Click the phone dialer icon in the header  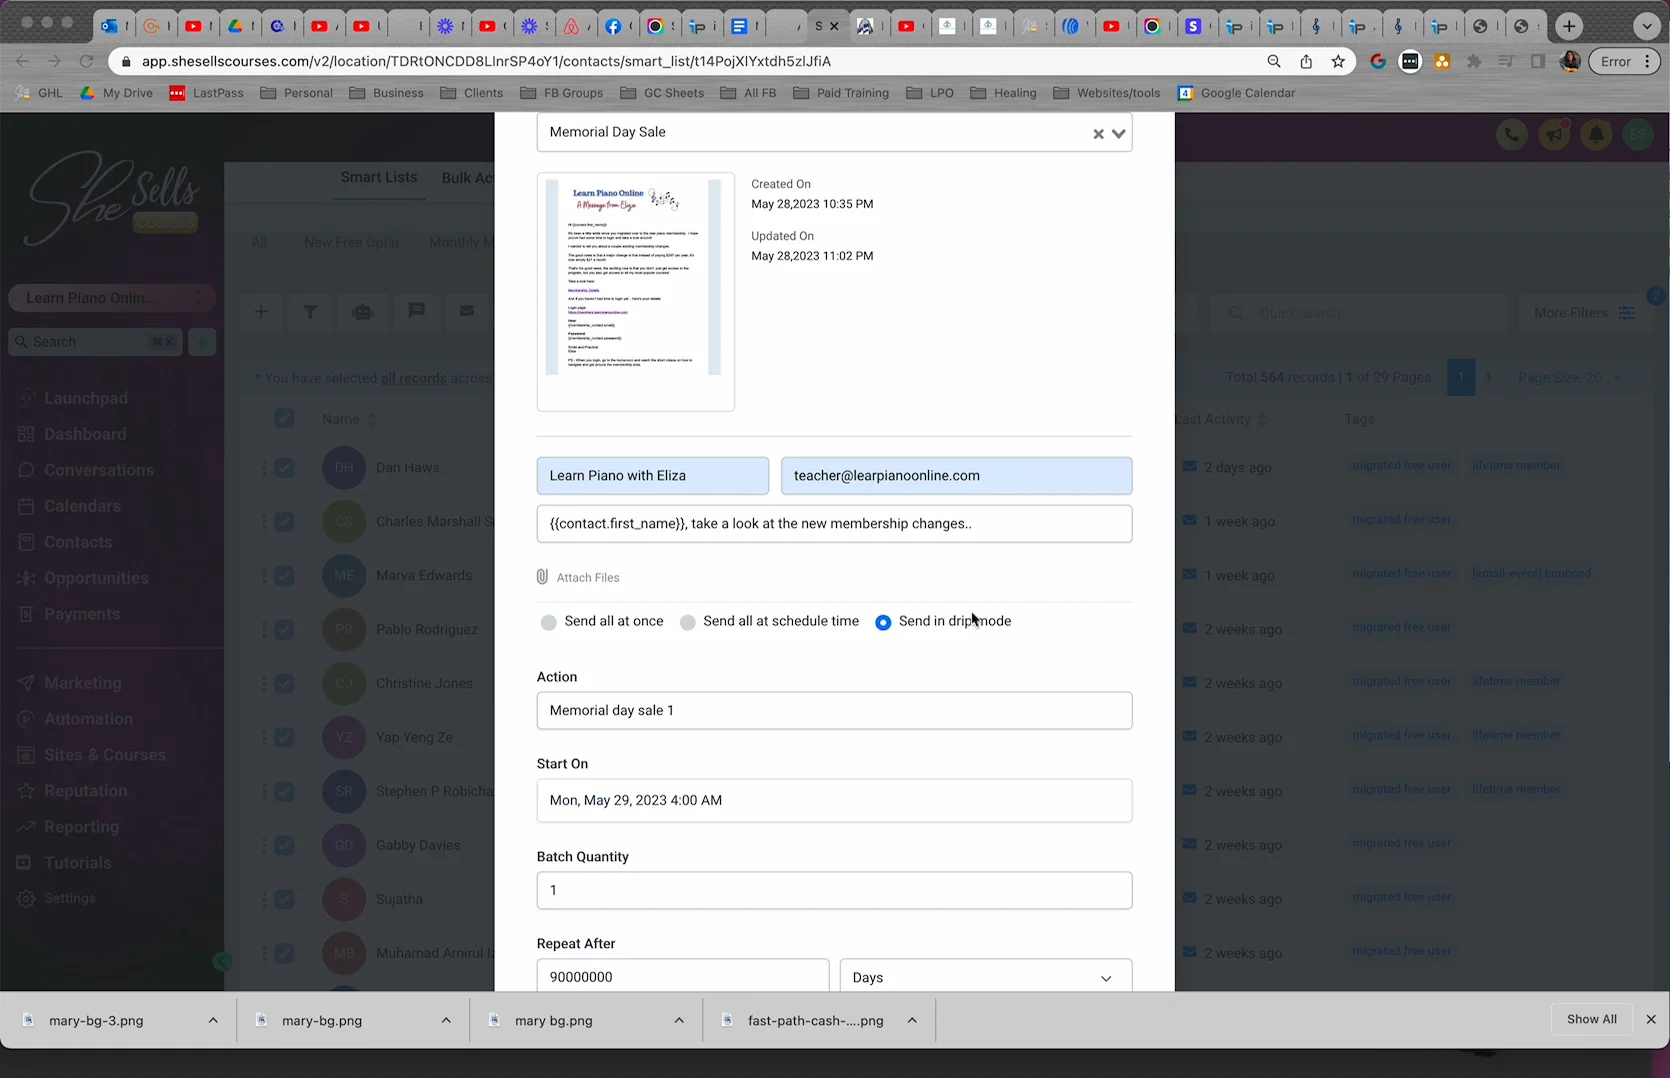1512,134
